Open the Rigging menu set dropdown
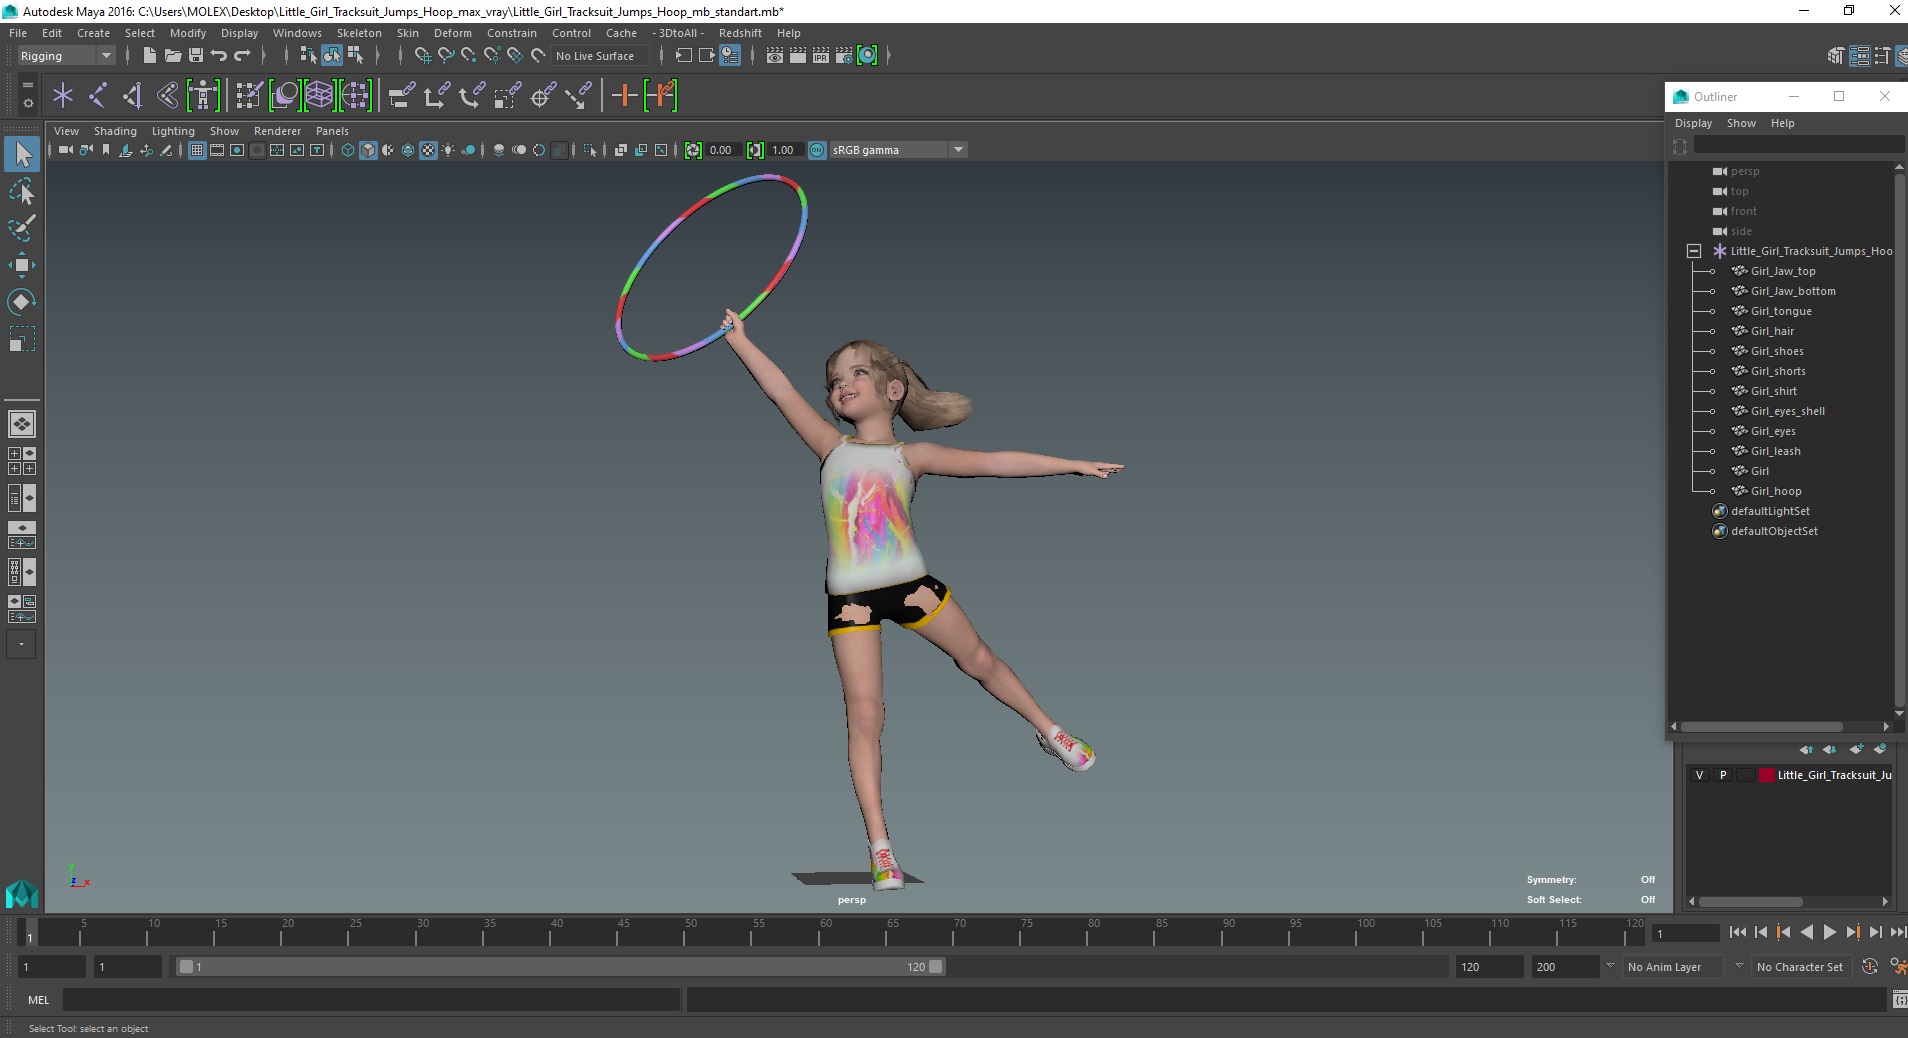 (x=66, y=56)
